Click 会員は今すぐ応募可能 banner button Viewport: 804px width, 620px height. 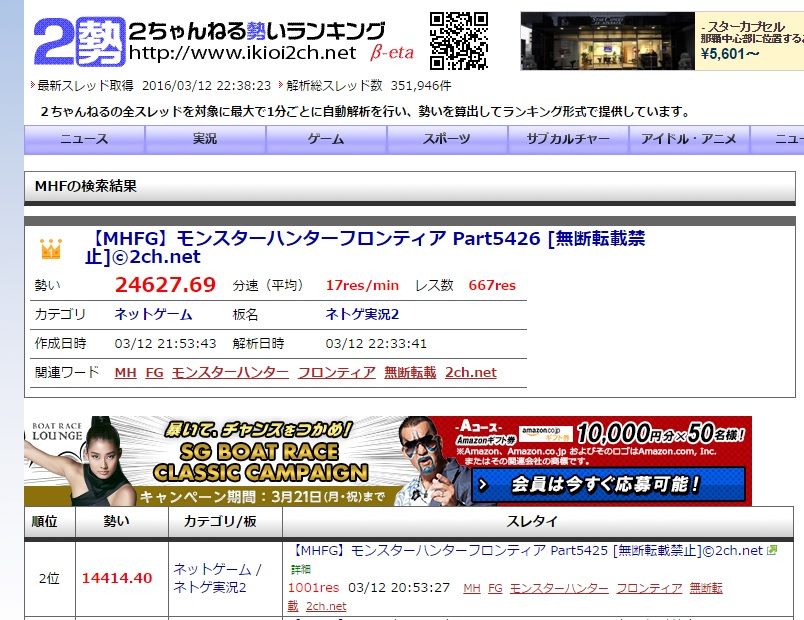point(608,484)
